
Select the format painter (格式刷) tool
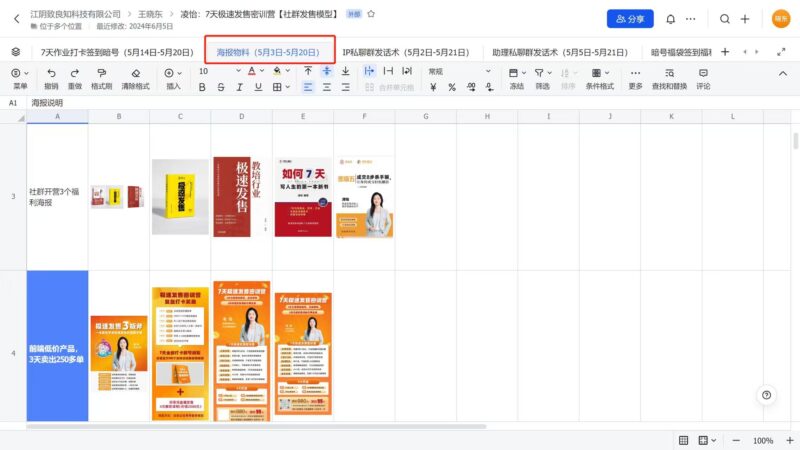[x=101, y=73]
